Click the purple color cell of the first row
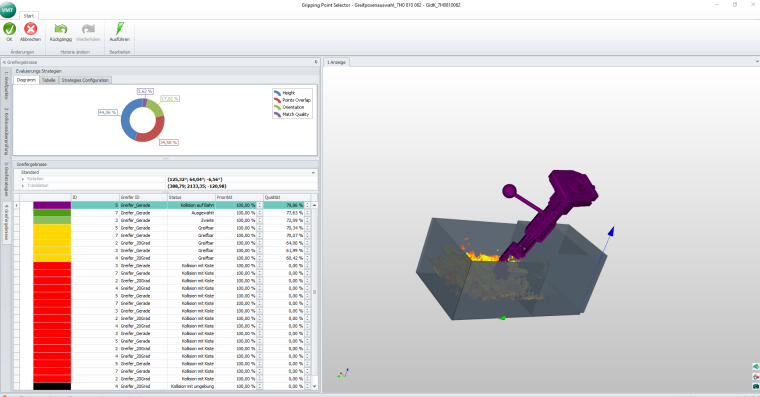760x397 pixels. tap(52, 205)
